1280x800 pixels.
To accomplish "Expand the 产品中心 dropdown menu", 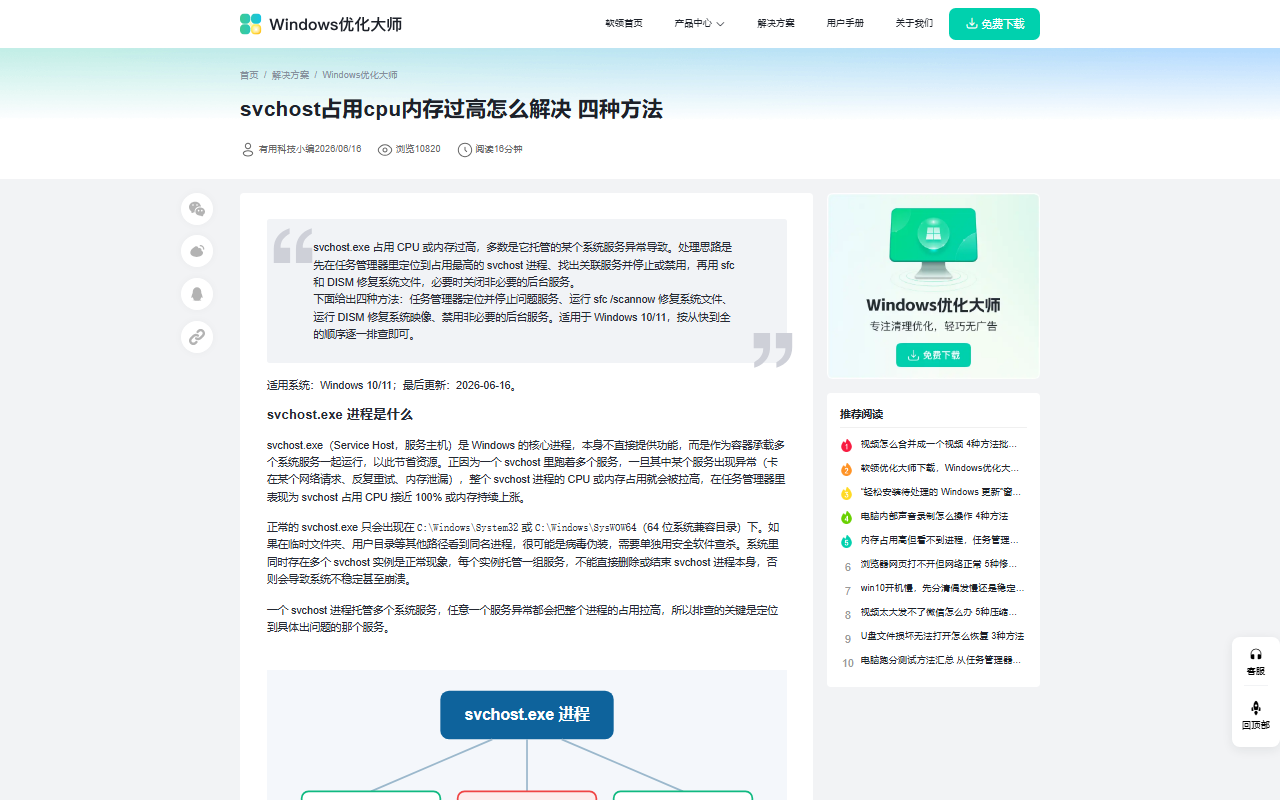I will coord(699,23).
